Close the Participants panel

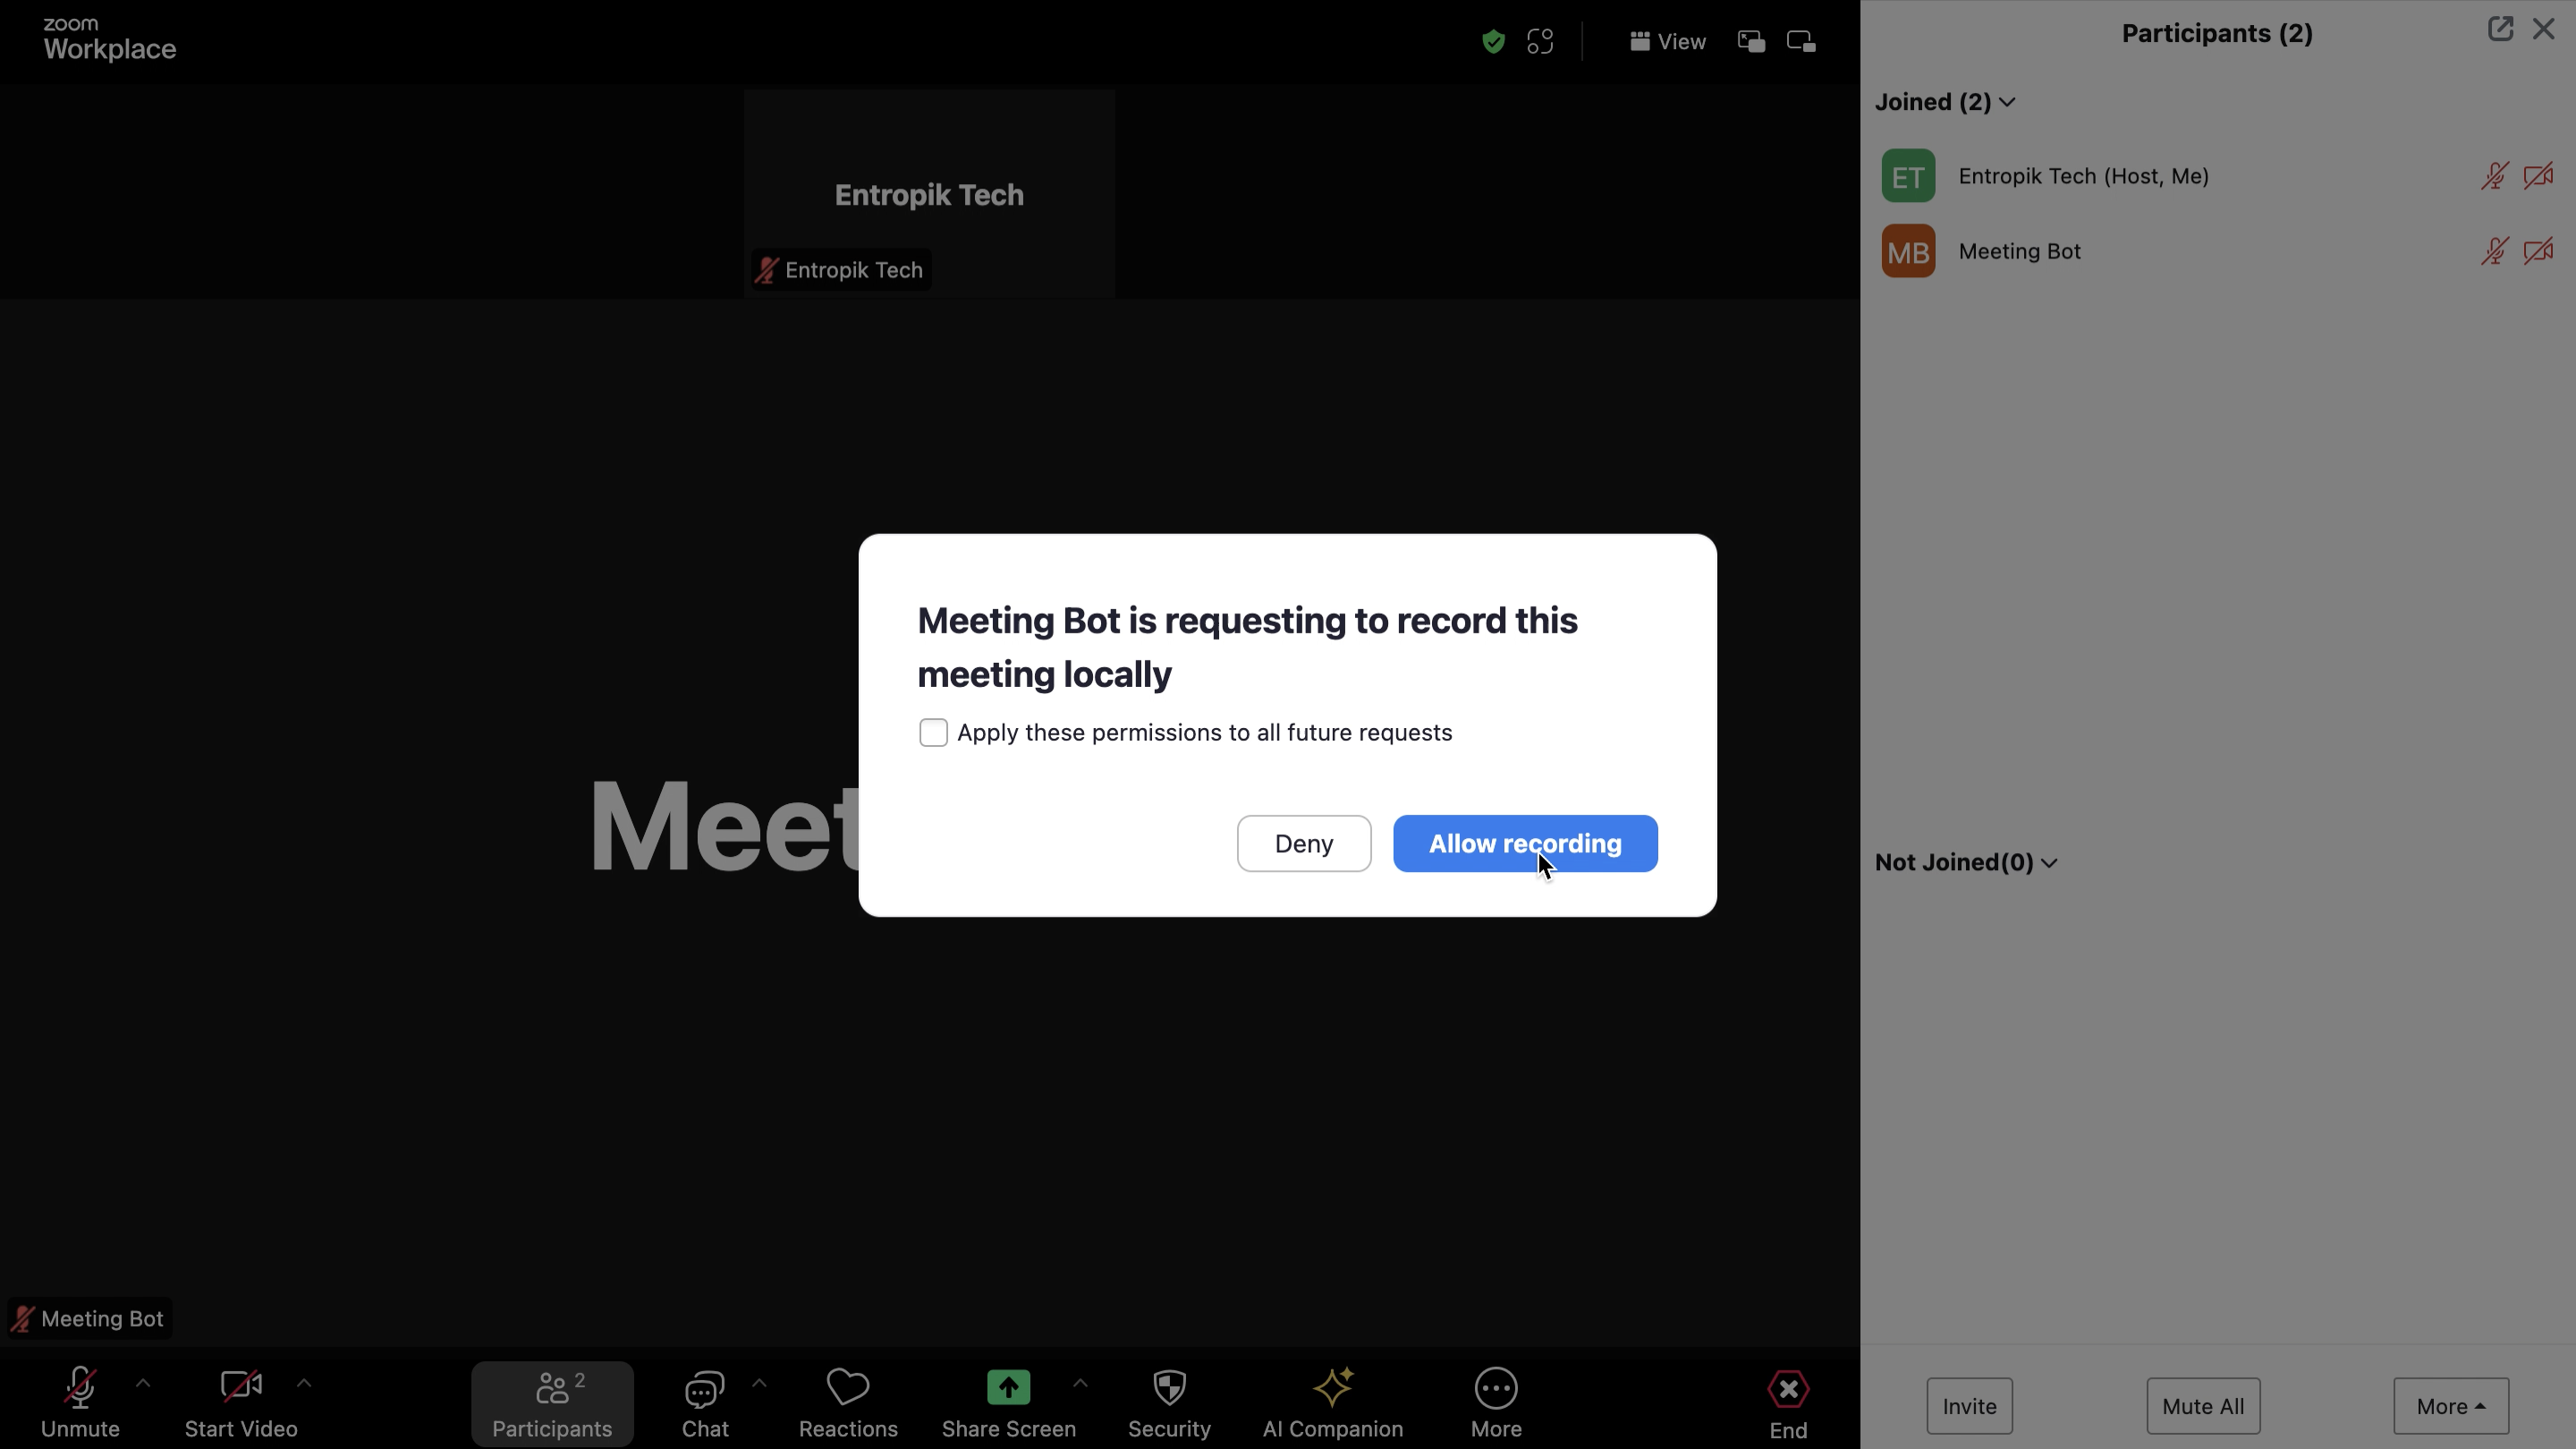[x=2543, y=29]
